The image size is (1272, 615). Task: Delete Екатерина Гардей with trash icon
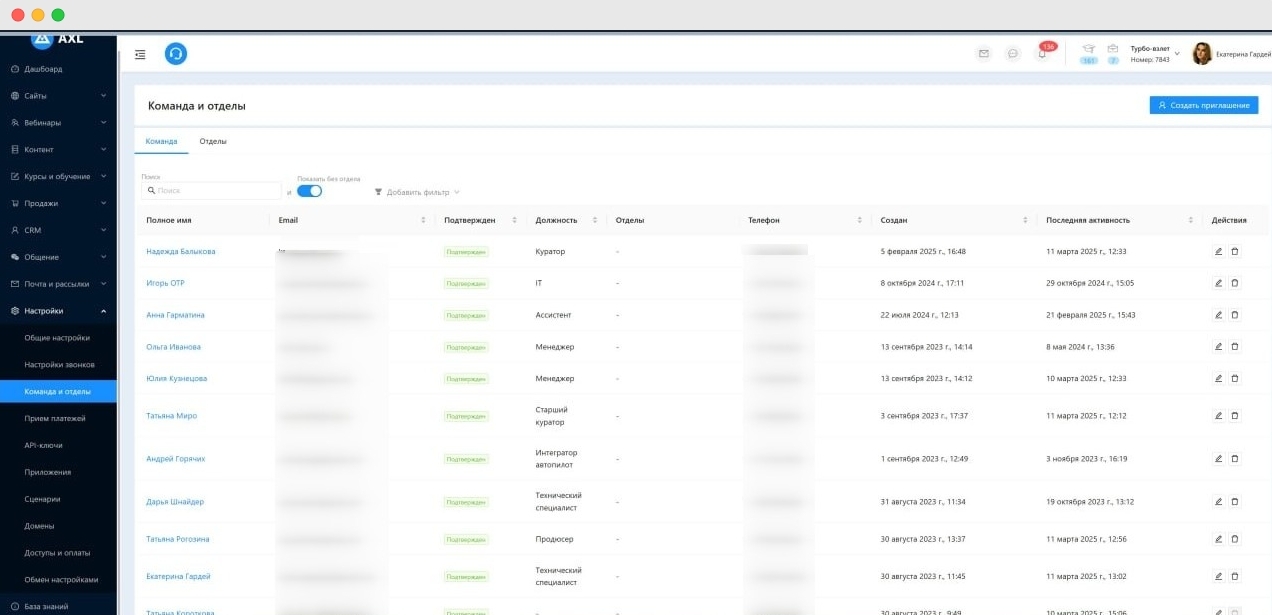[1234, 576]
